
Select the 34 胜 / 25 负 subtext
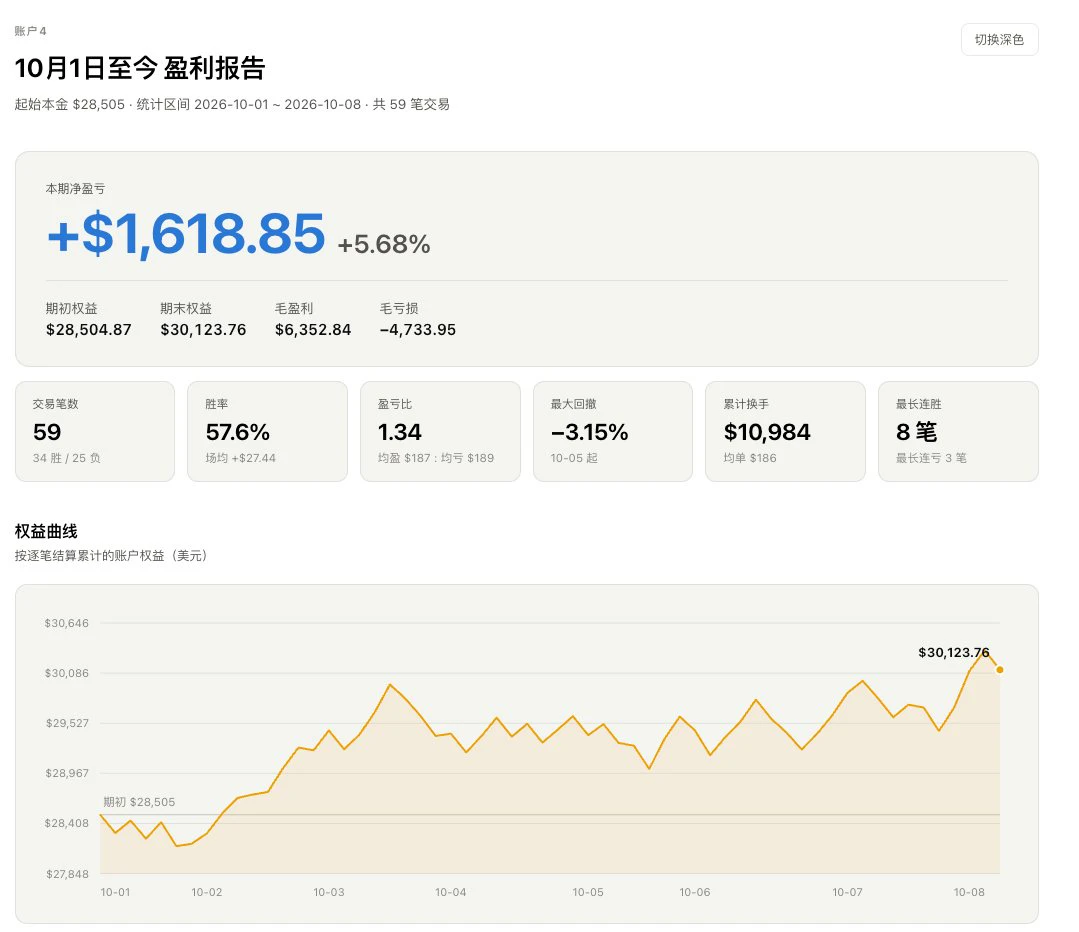pos(67,458)
